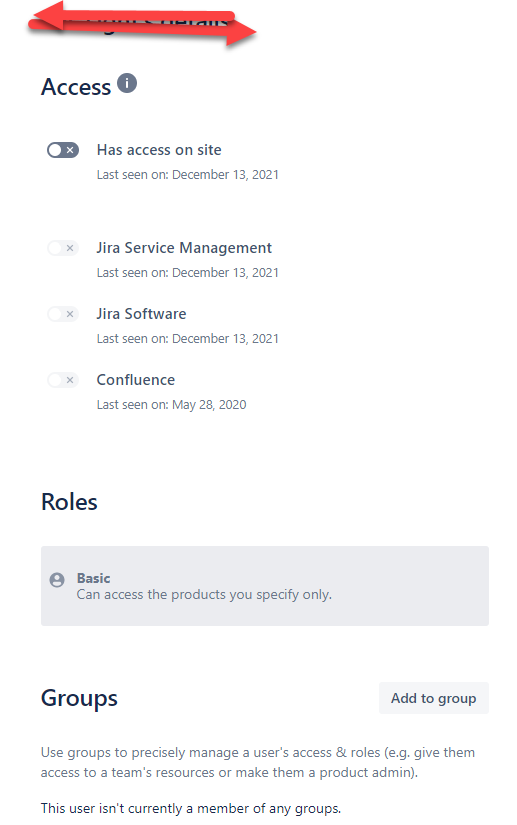Image resolution: width=517 pixels, height=825 pixels.
Task: Click the Access section heading
Action: (x=76, y=87)
